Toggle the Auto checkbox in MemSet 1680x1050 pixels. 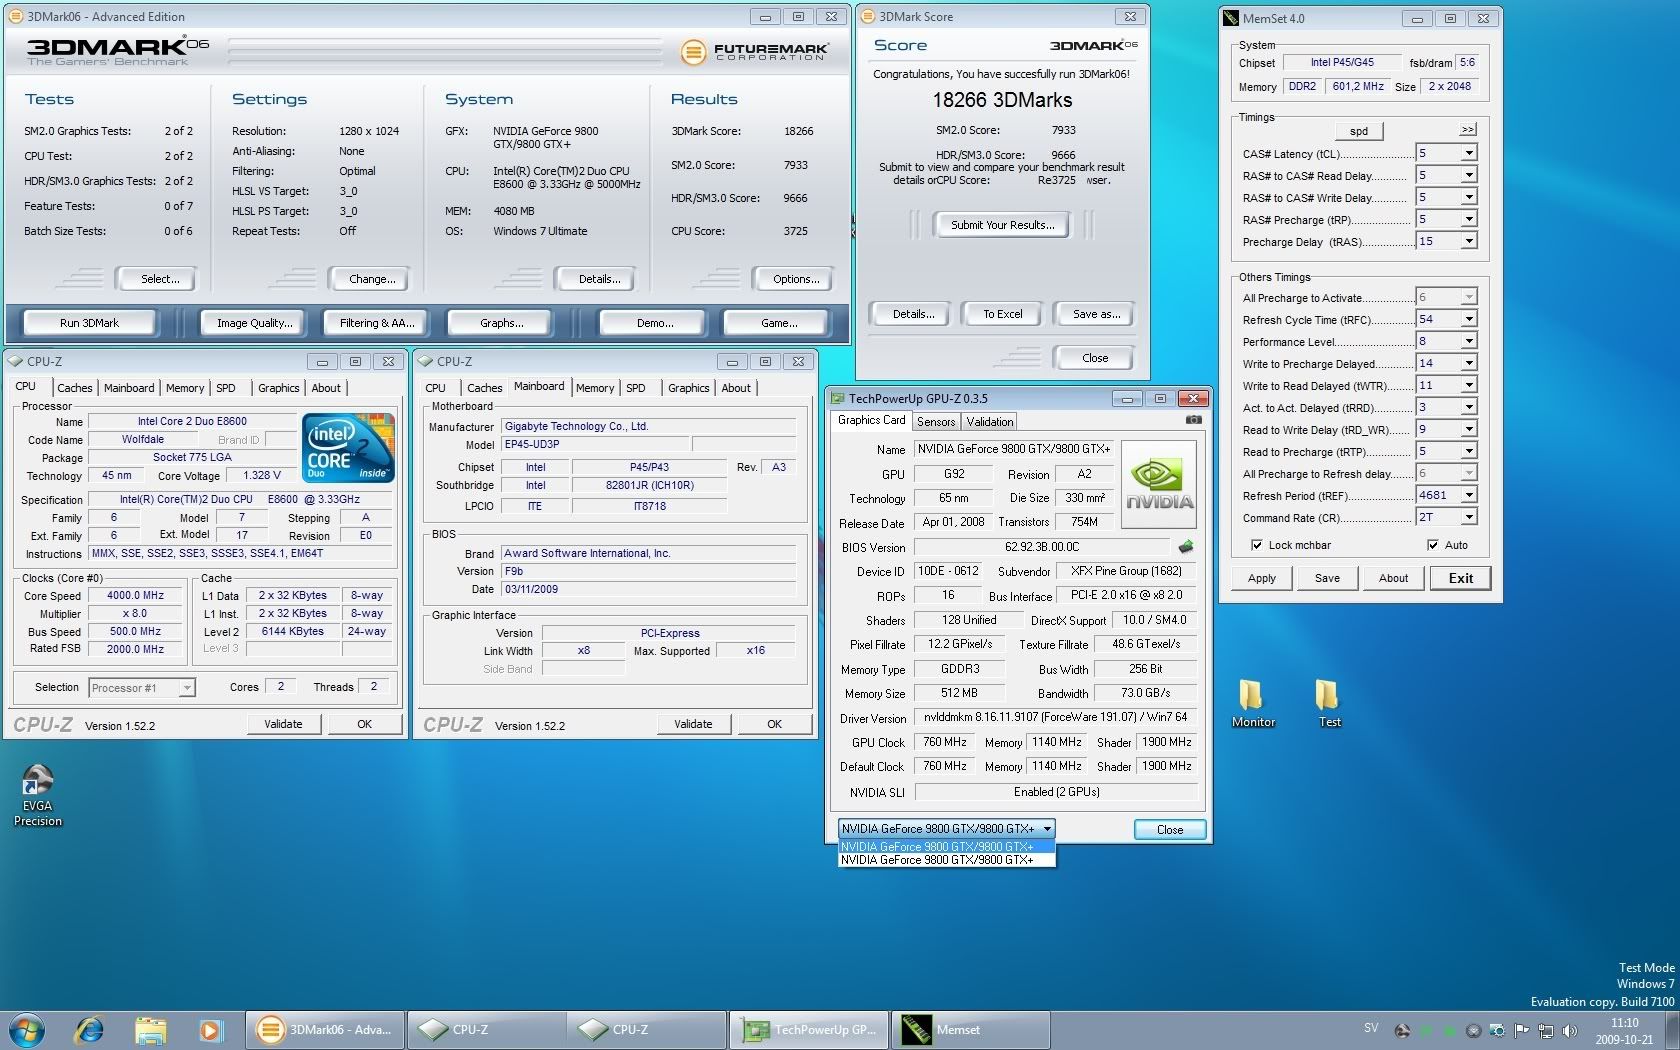(x=1432, y=545)
